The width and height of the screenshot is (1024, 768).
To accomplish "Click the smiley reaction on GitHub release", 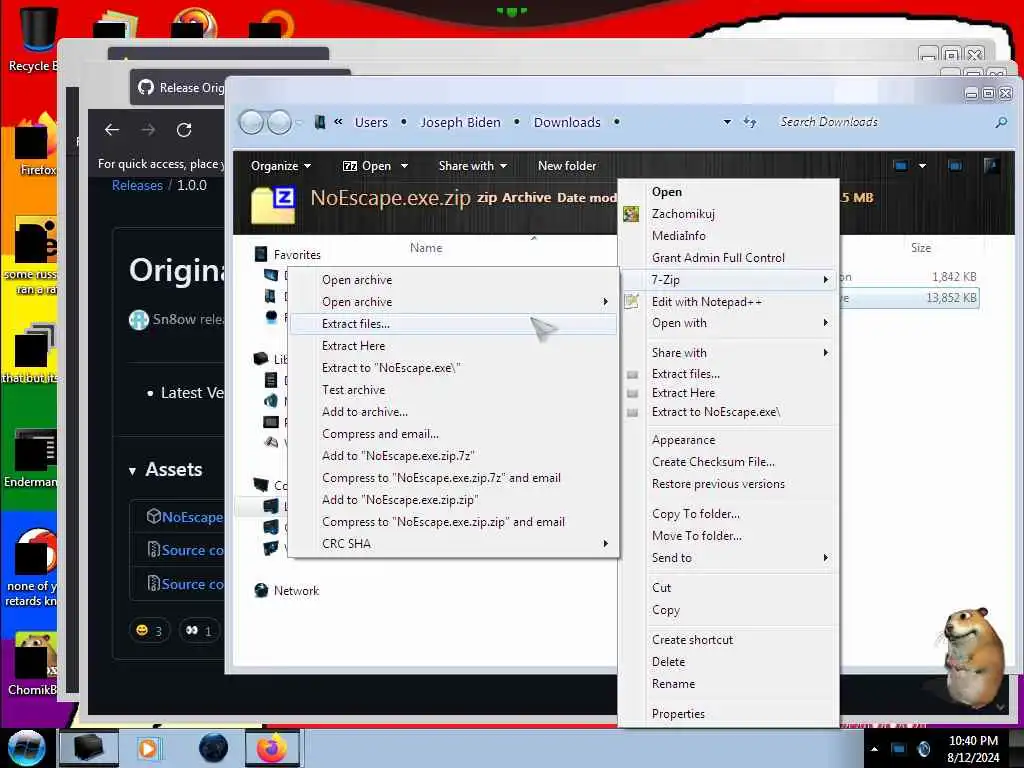I will 149,630.
